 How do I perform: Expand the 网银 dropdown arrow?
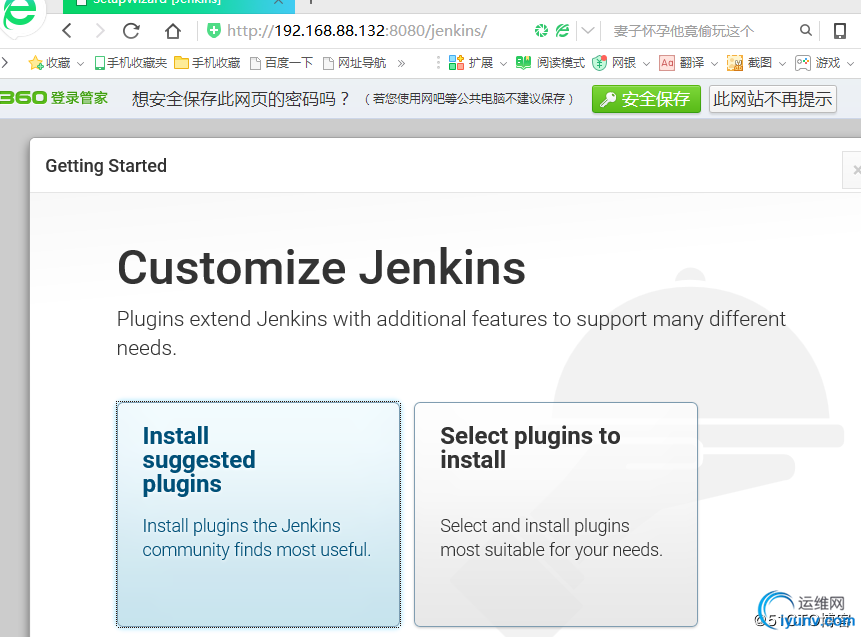pos(646,64)
